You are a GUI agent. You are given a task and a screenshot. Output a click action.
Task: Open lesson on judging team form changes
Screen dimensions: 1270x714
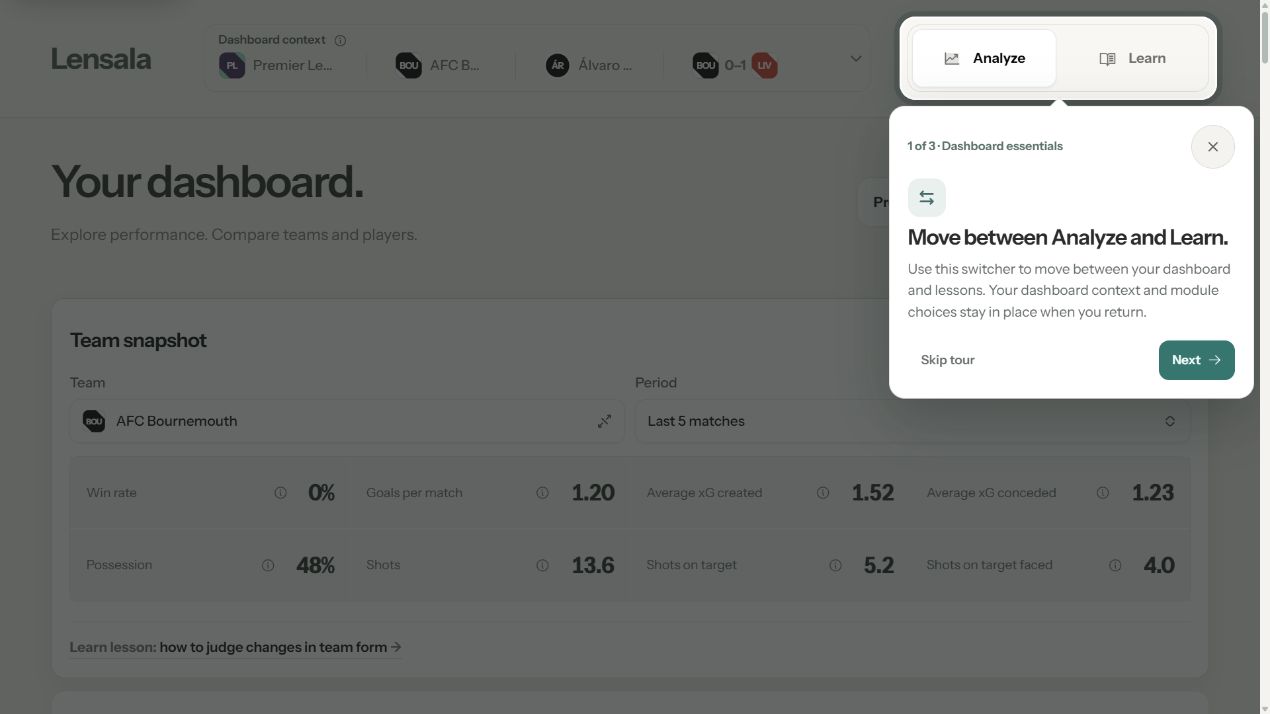tap(236, 647)
